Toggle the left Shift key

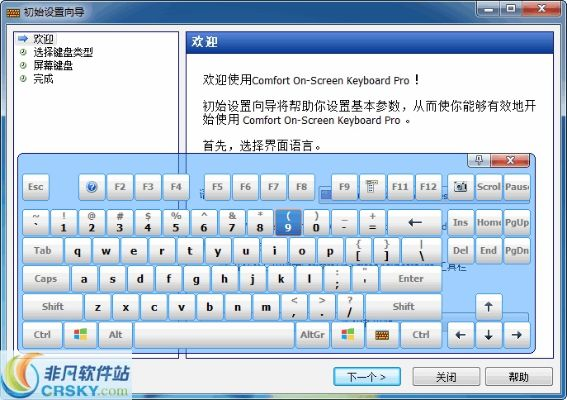[x=52, y=307]
